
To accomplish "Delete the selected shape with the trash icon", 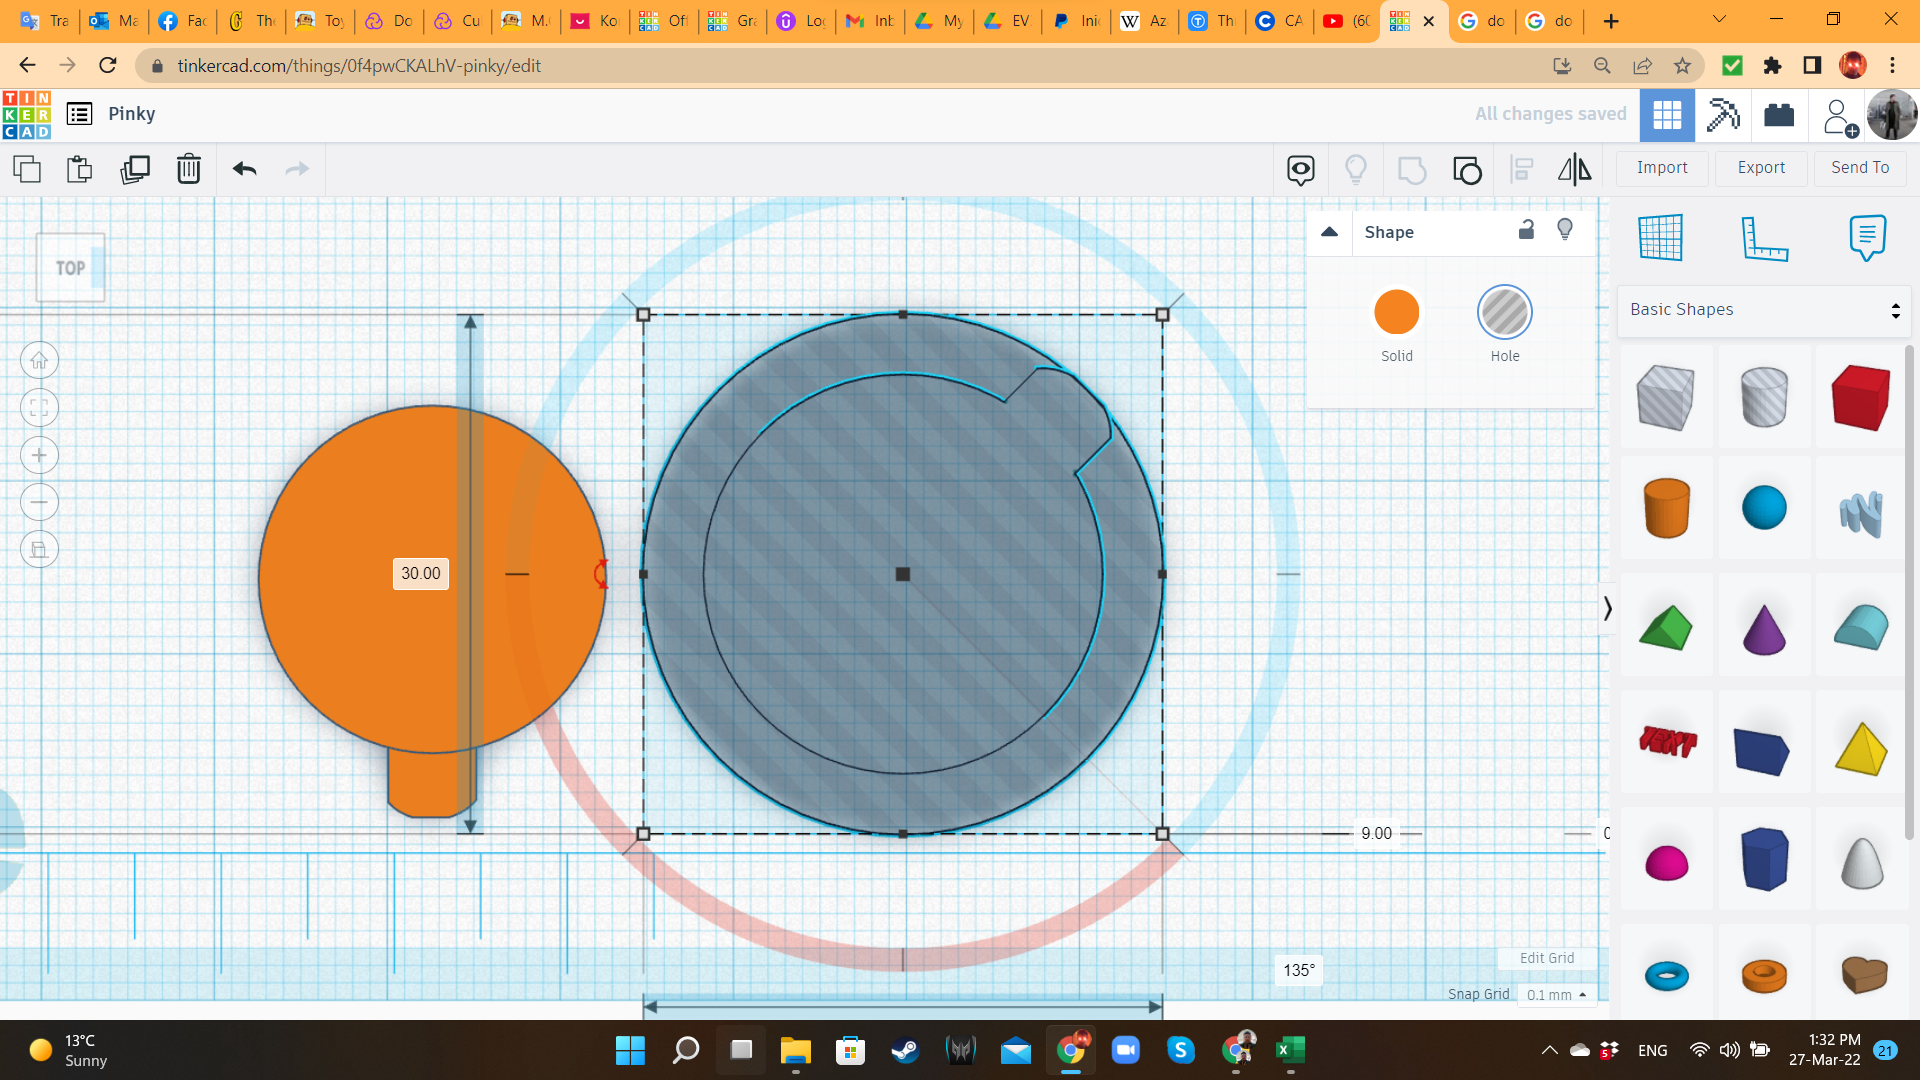I will point(188,169).
